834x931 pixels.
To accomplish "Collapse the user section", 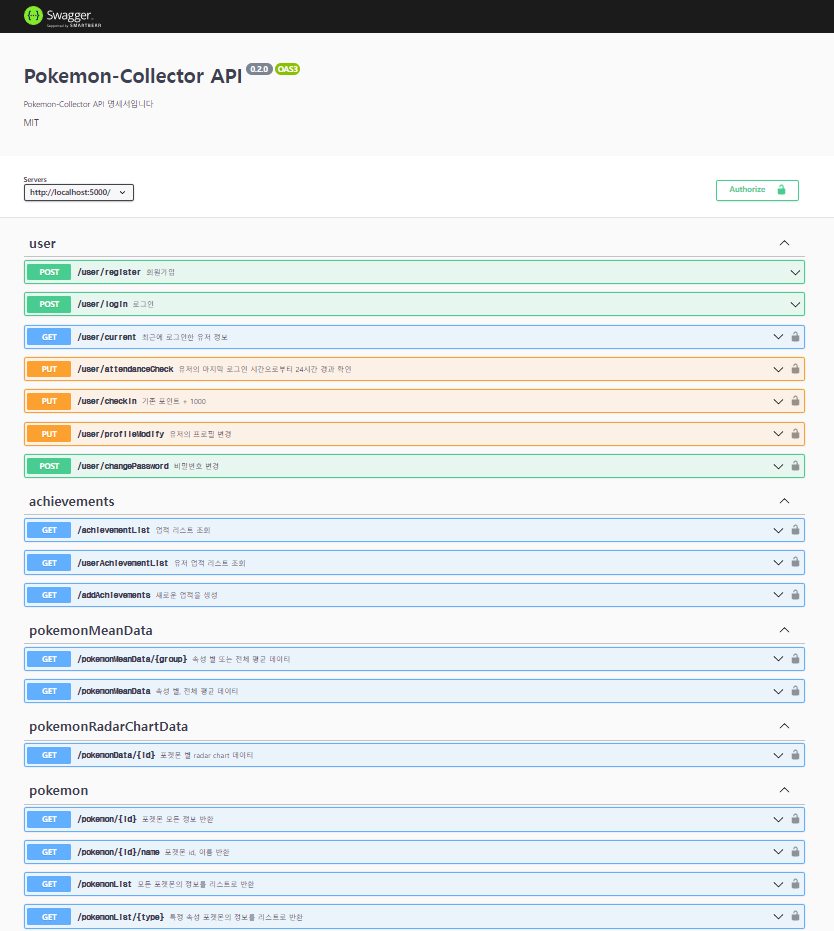I will (784, 243).
